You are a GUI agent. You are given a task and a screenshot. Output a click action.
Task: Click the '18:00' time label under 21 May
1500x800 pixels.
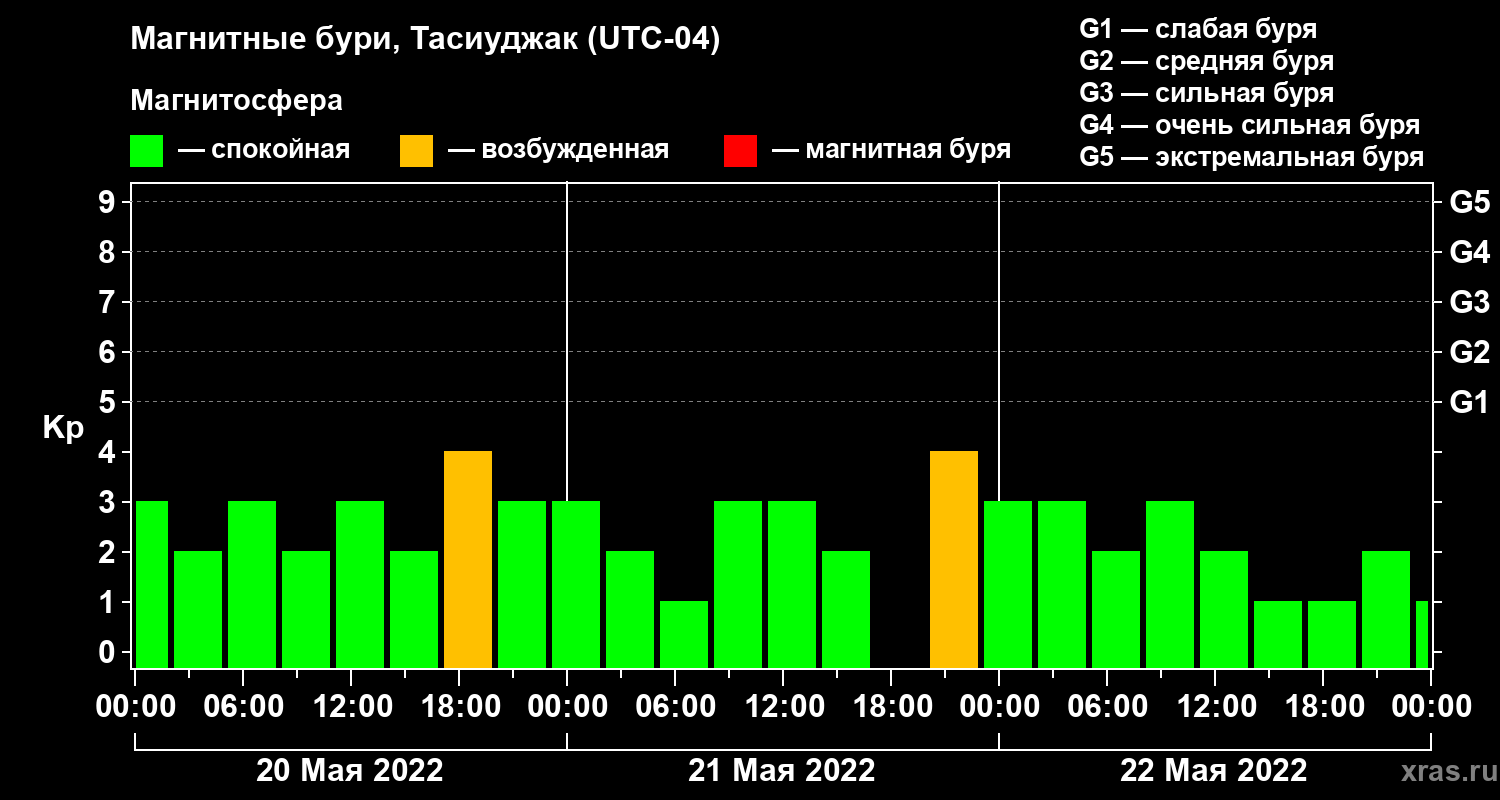(x=891, y=707)
